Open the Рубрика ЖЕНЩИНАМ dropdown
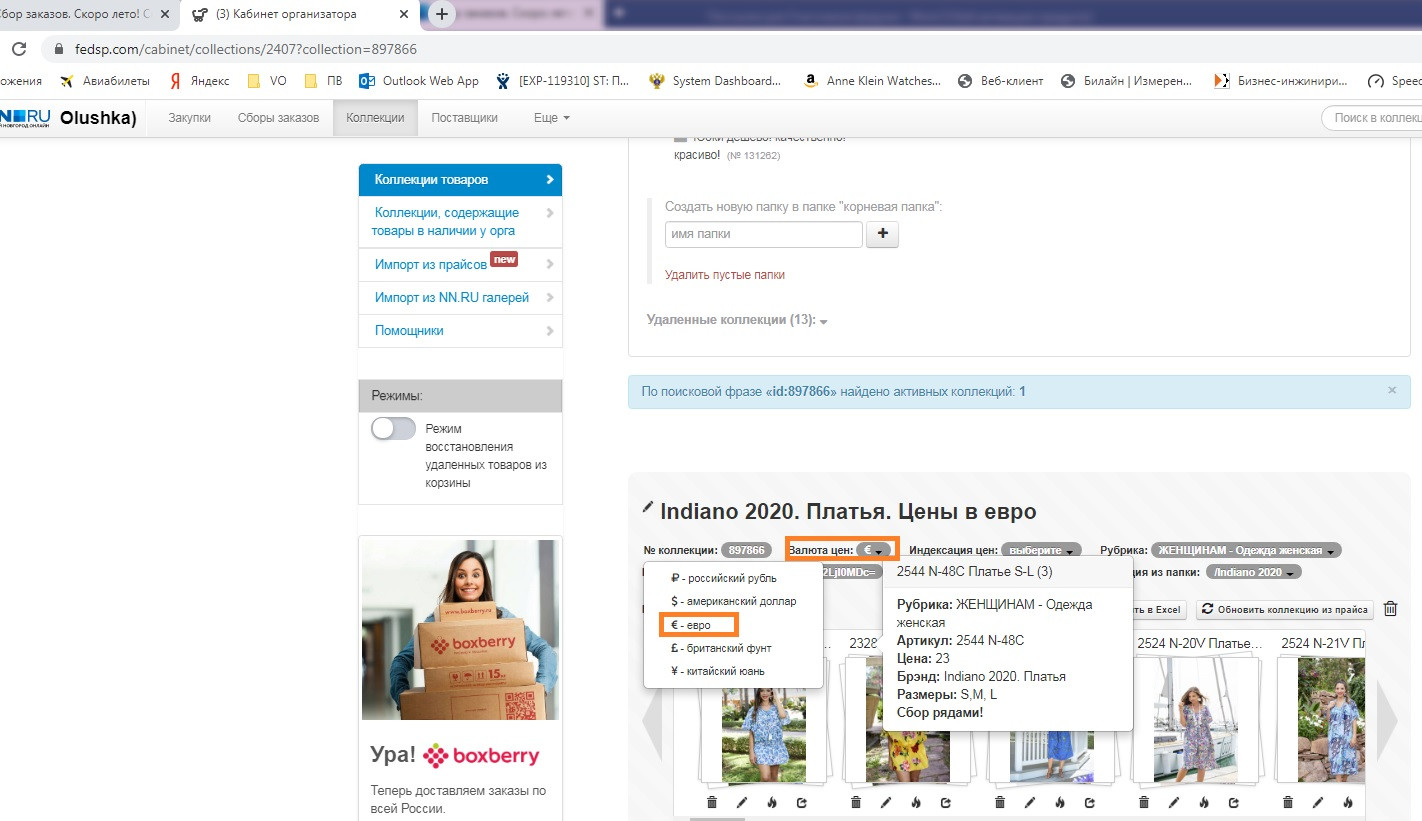 (1246, 550)
